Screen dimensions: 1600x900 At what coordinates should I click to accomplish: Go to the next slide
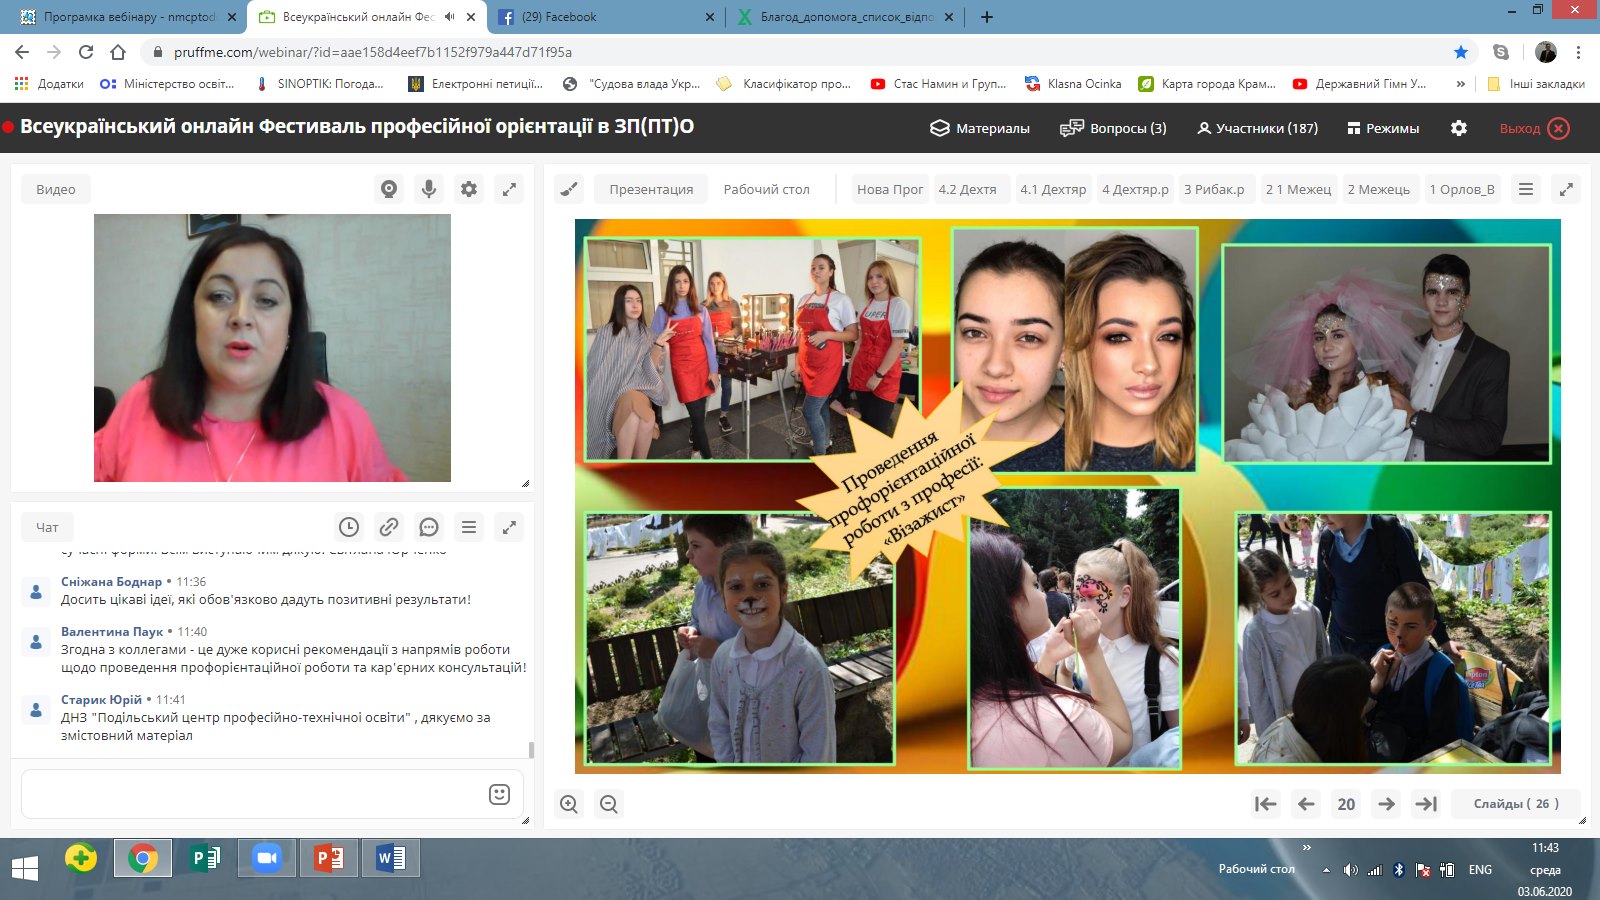pyautogui.click(x=1386, y=804)
